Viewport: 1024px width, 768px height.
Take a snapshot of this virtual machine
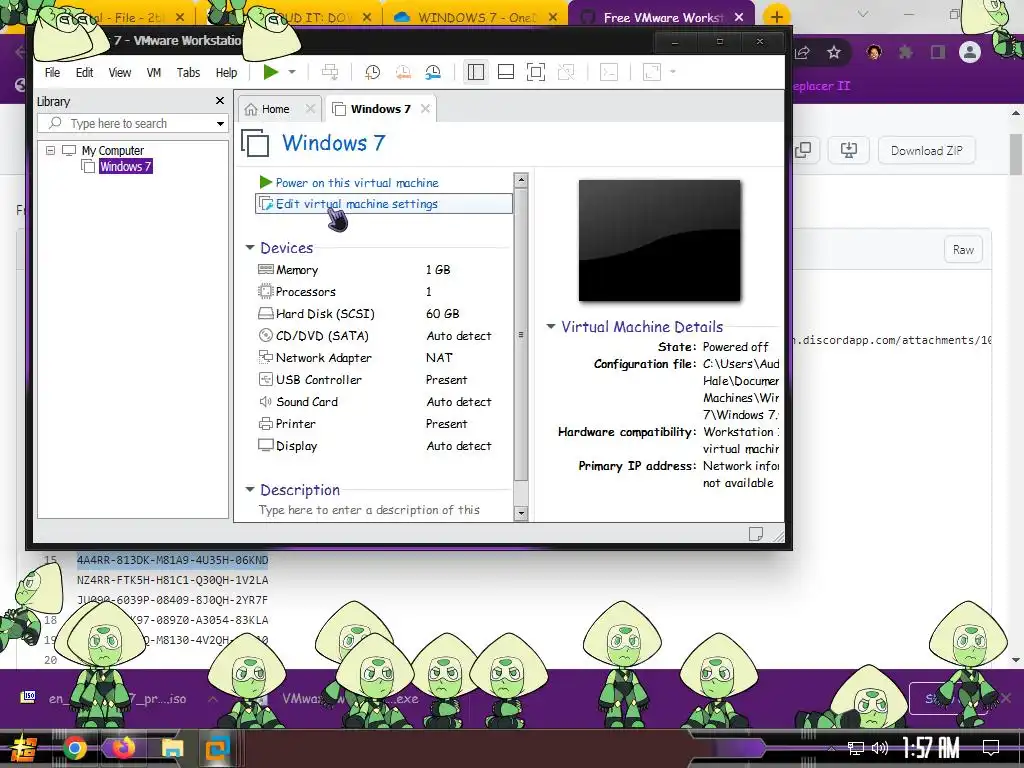tap(372, 72)
